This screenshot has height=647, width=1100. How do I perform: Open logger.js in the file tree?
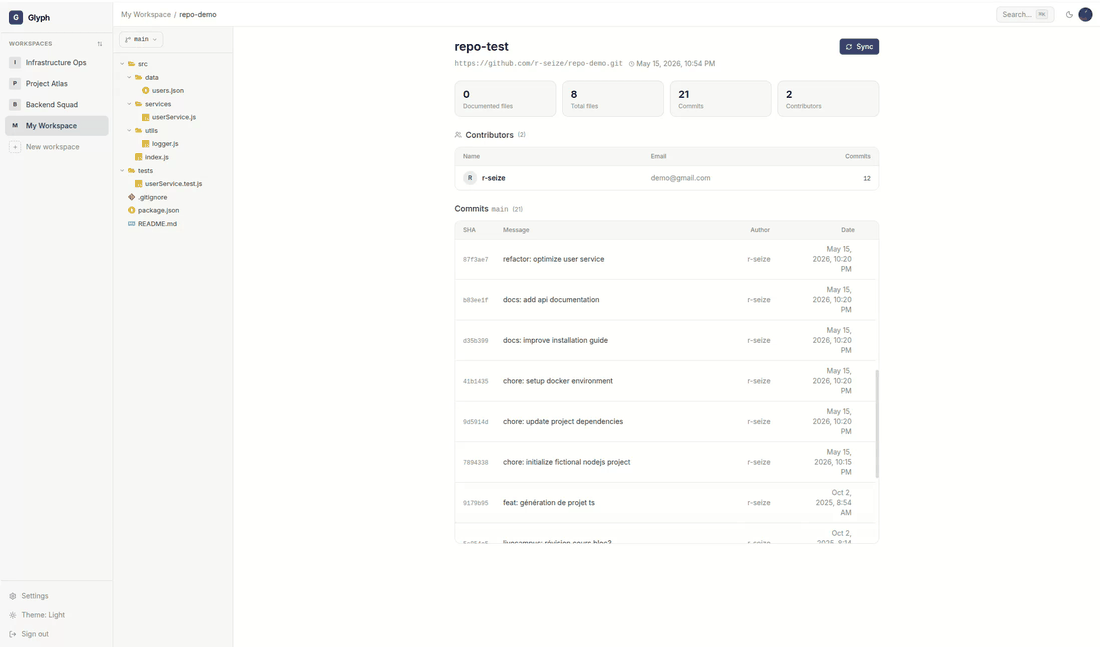click(x=165, y=144)
